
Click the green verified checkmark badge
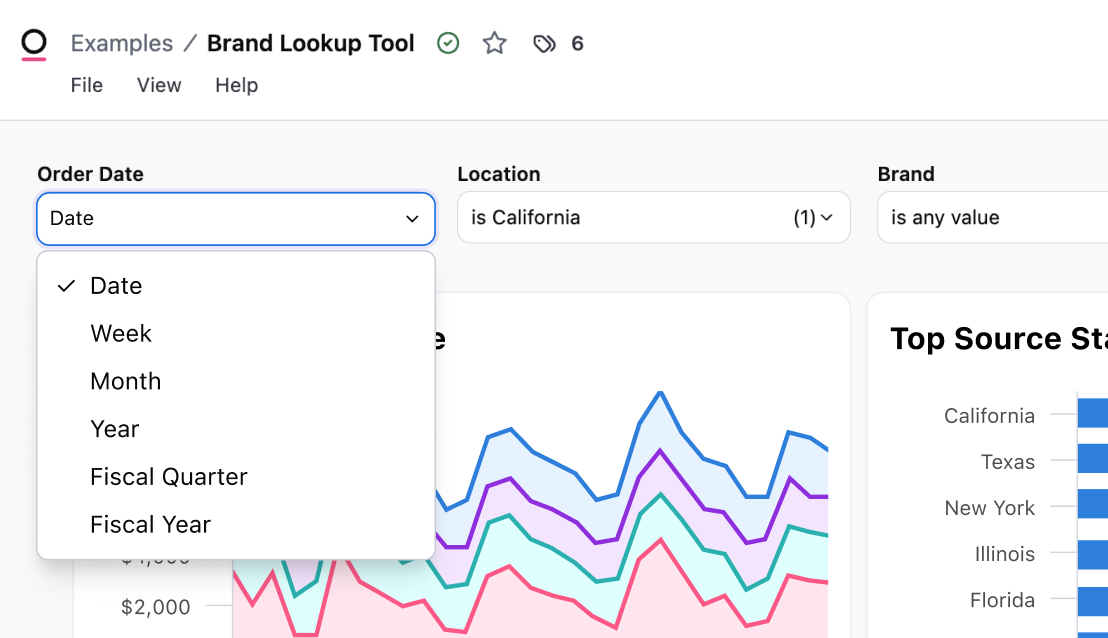(447, 43)
